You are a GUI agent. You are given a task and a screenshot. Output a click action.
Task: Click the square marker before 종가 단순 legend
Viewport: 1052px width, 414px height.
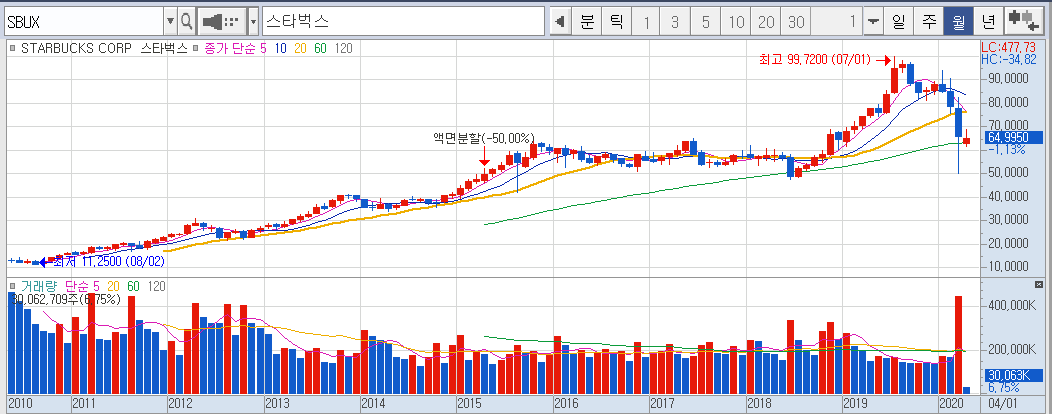[x=194, y=48]
